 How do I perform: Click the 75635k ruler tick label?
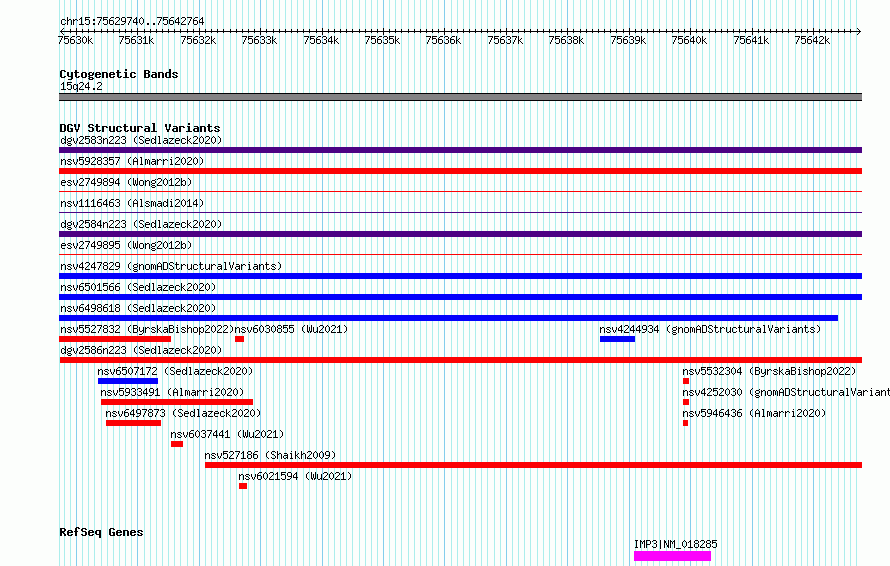[382, 40]
